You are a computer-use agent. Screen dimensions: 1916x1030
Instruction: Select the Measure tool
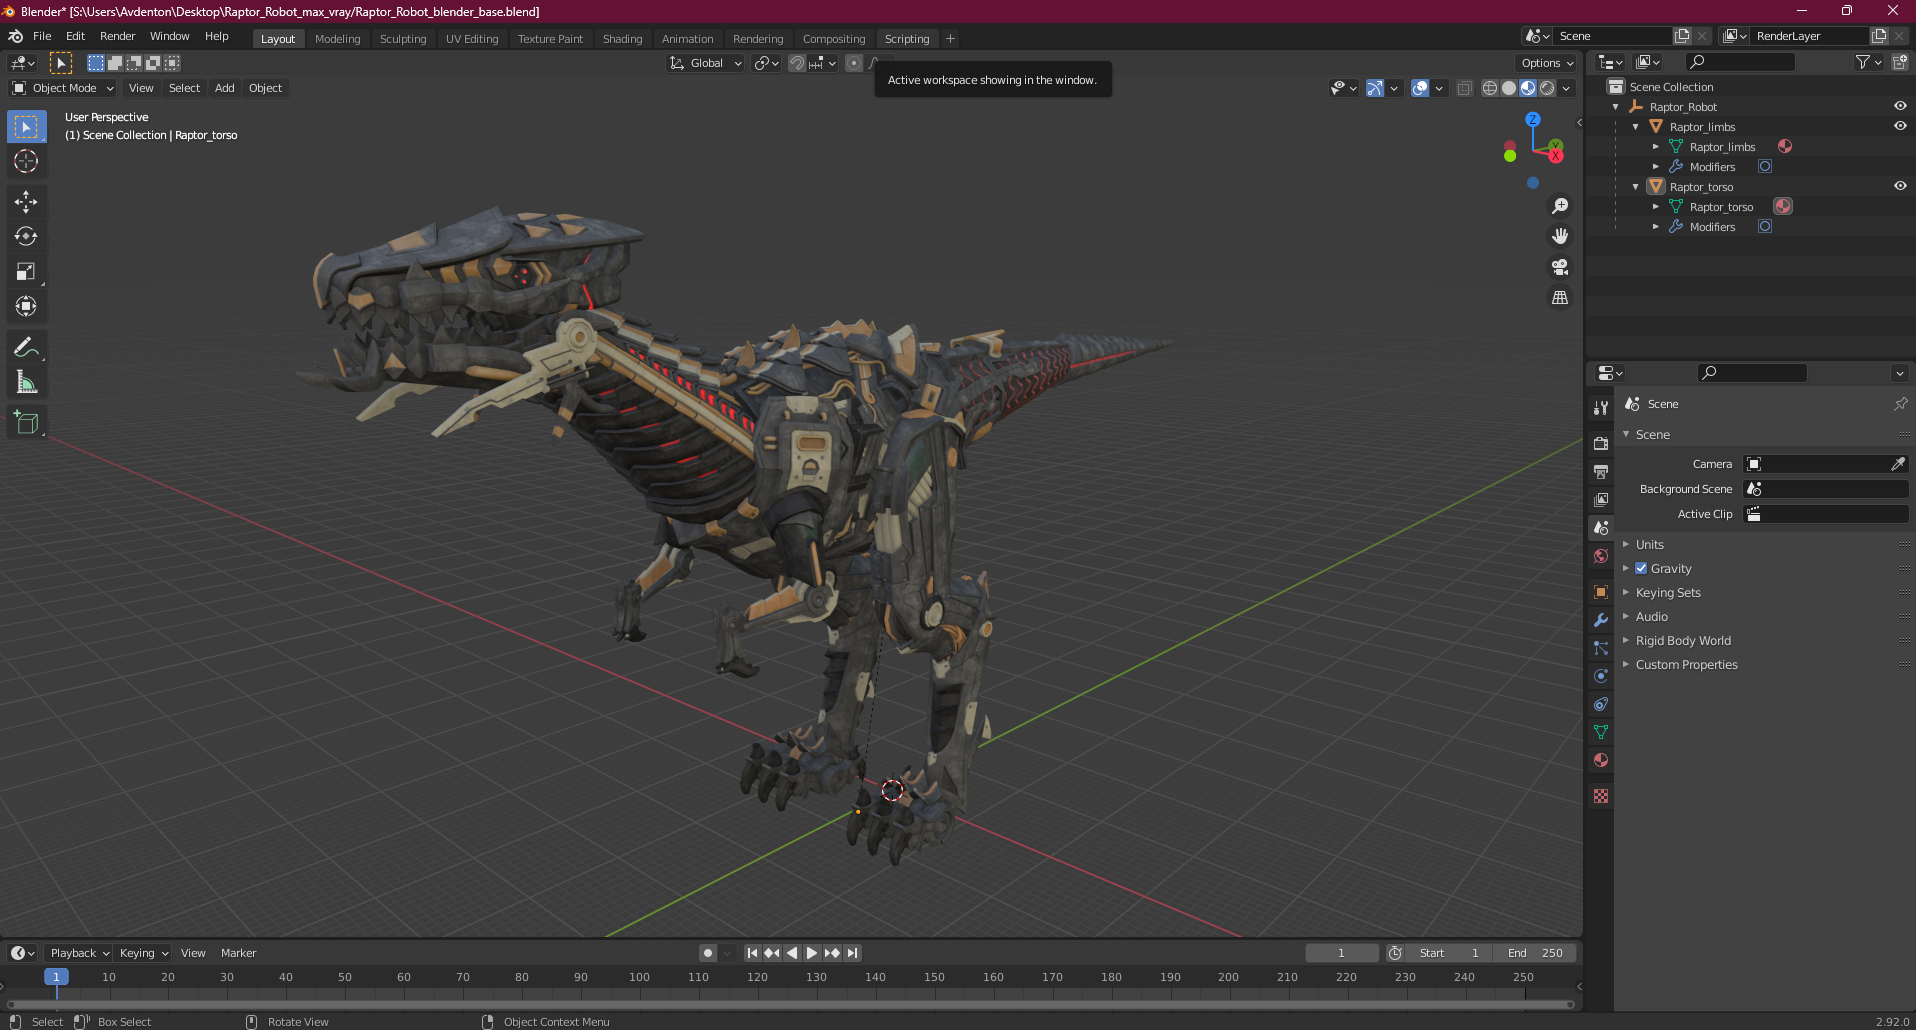(x=26, y=383)
